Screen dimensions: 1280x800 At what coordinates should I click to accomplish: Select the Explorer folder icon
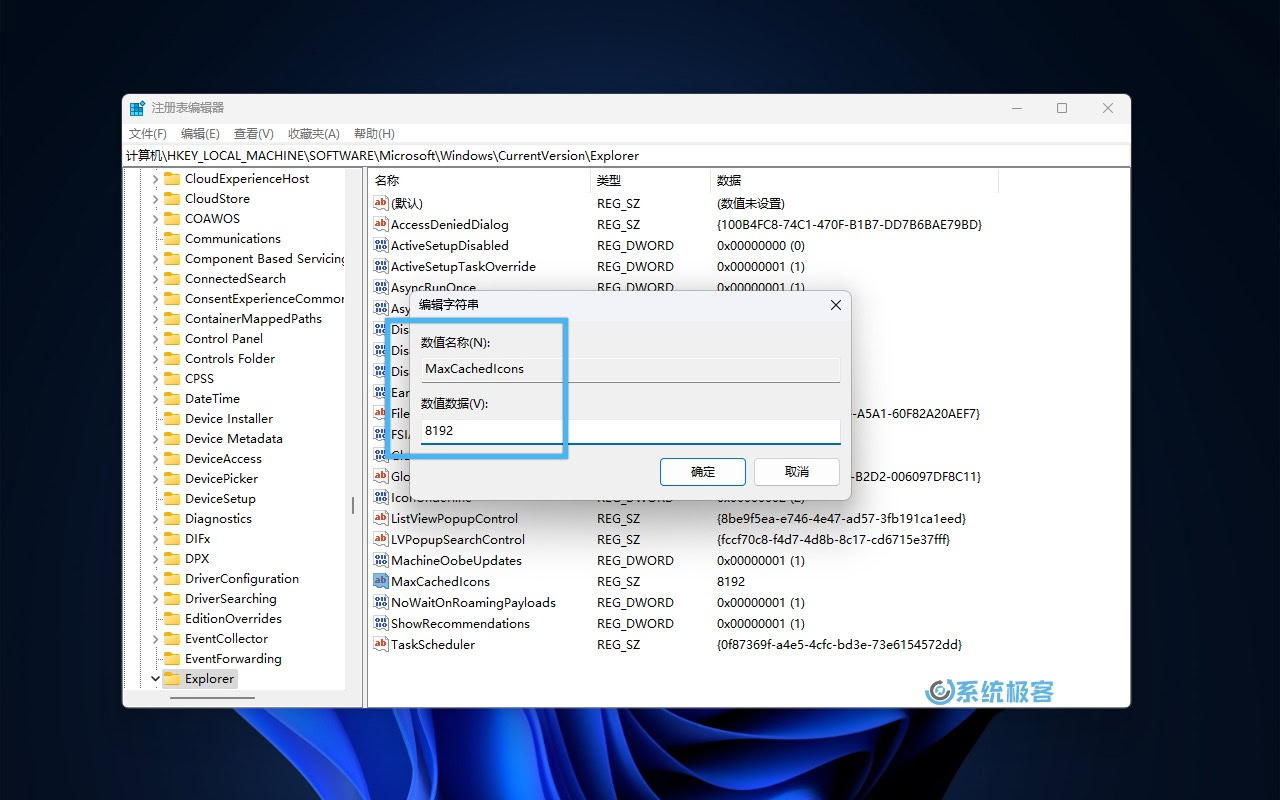pos(171,679)
